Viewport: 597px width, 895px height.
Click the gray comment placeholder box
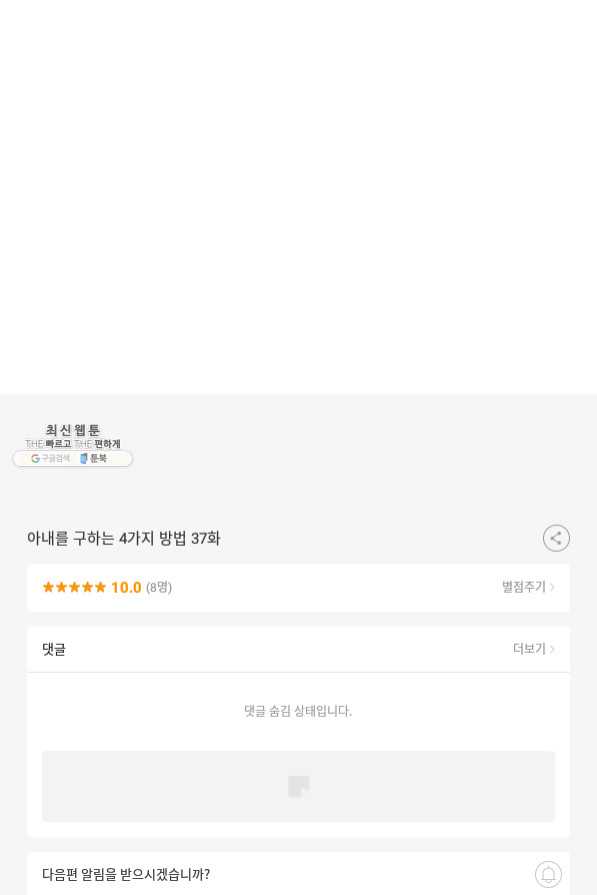tap(298, 787)
